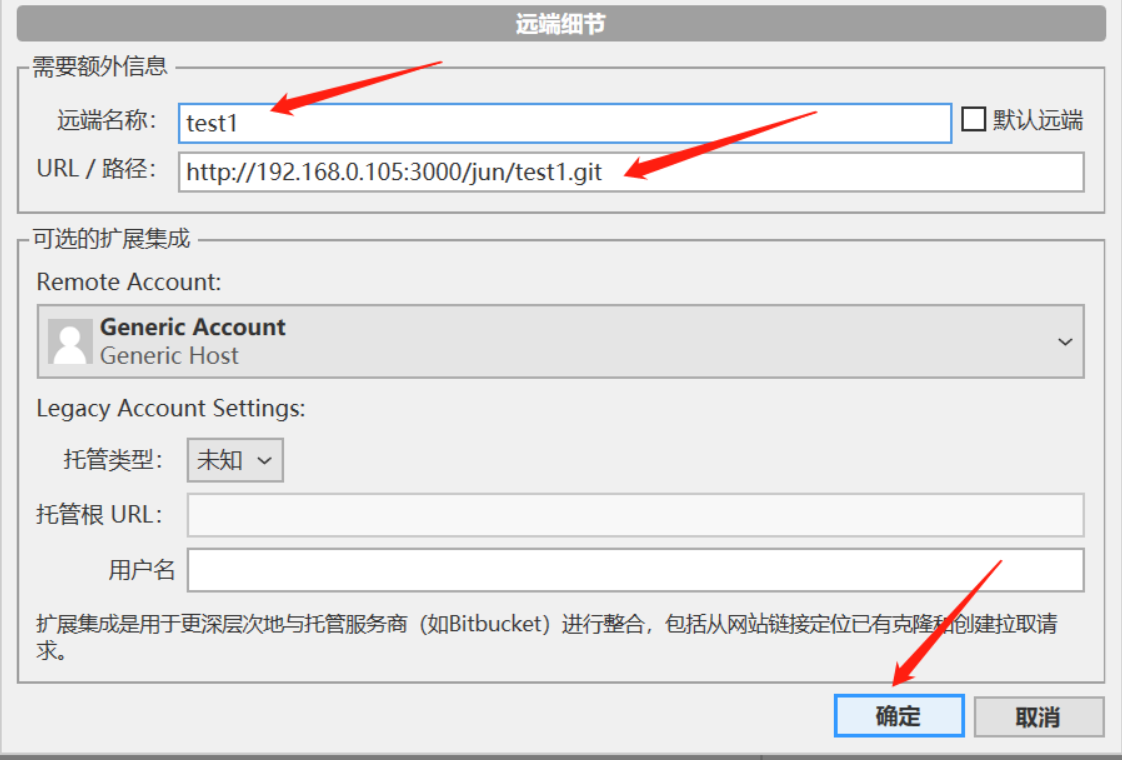Click the 托管根 URL field
This screenshot has width=1122, height=765.
point(635,515)
